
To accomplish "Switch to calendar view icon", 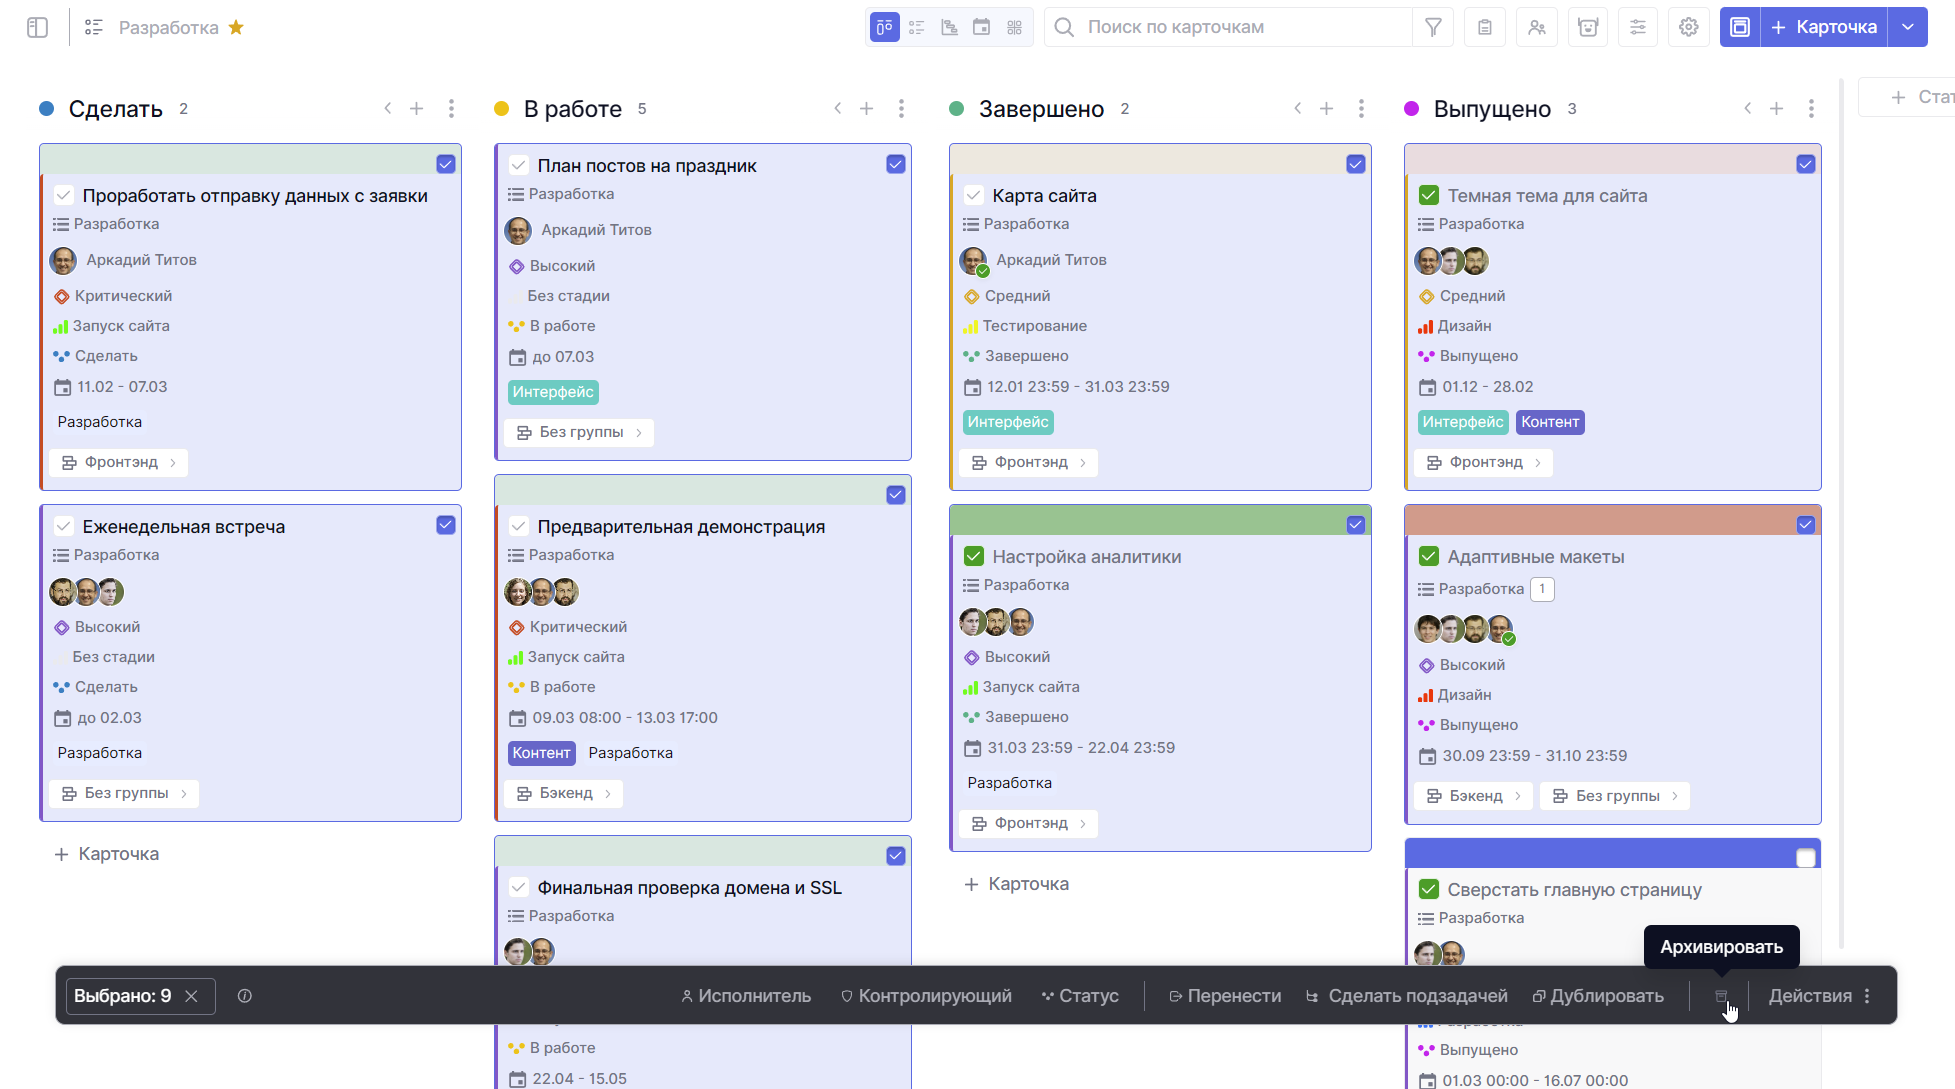I will 982,27.
